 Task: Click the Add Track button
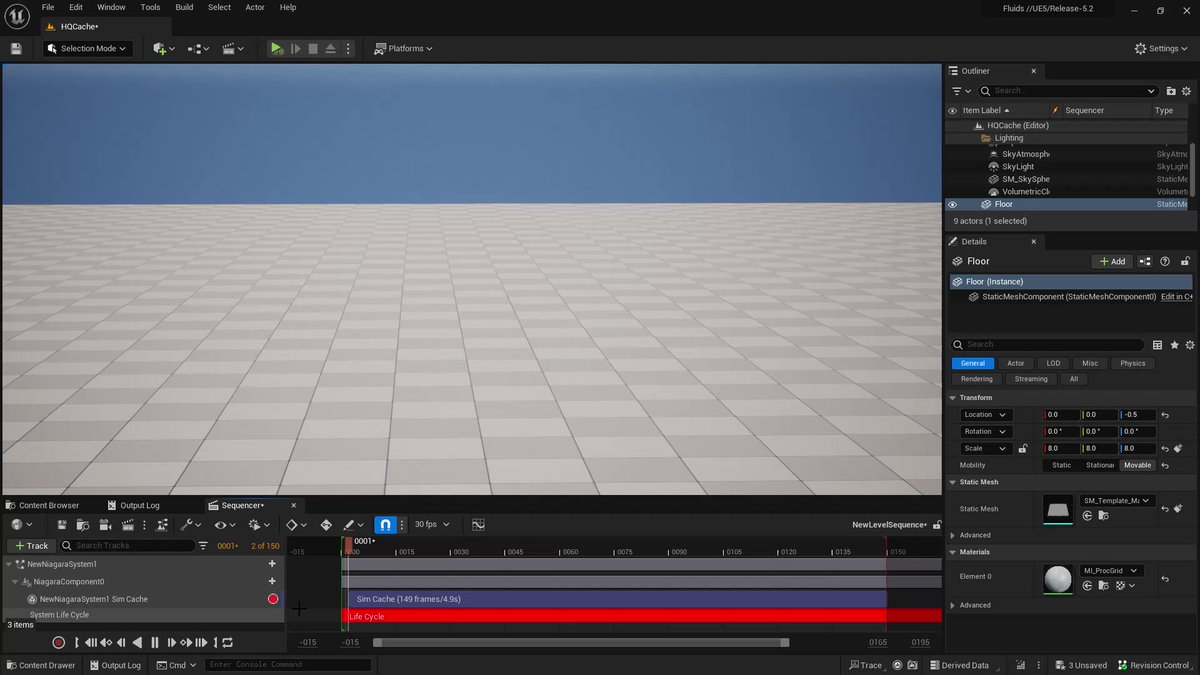tap(31, 545)
